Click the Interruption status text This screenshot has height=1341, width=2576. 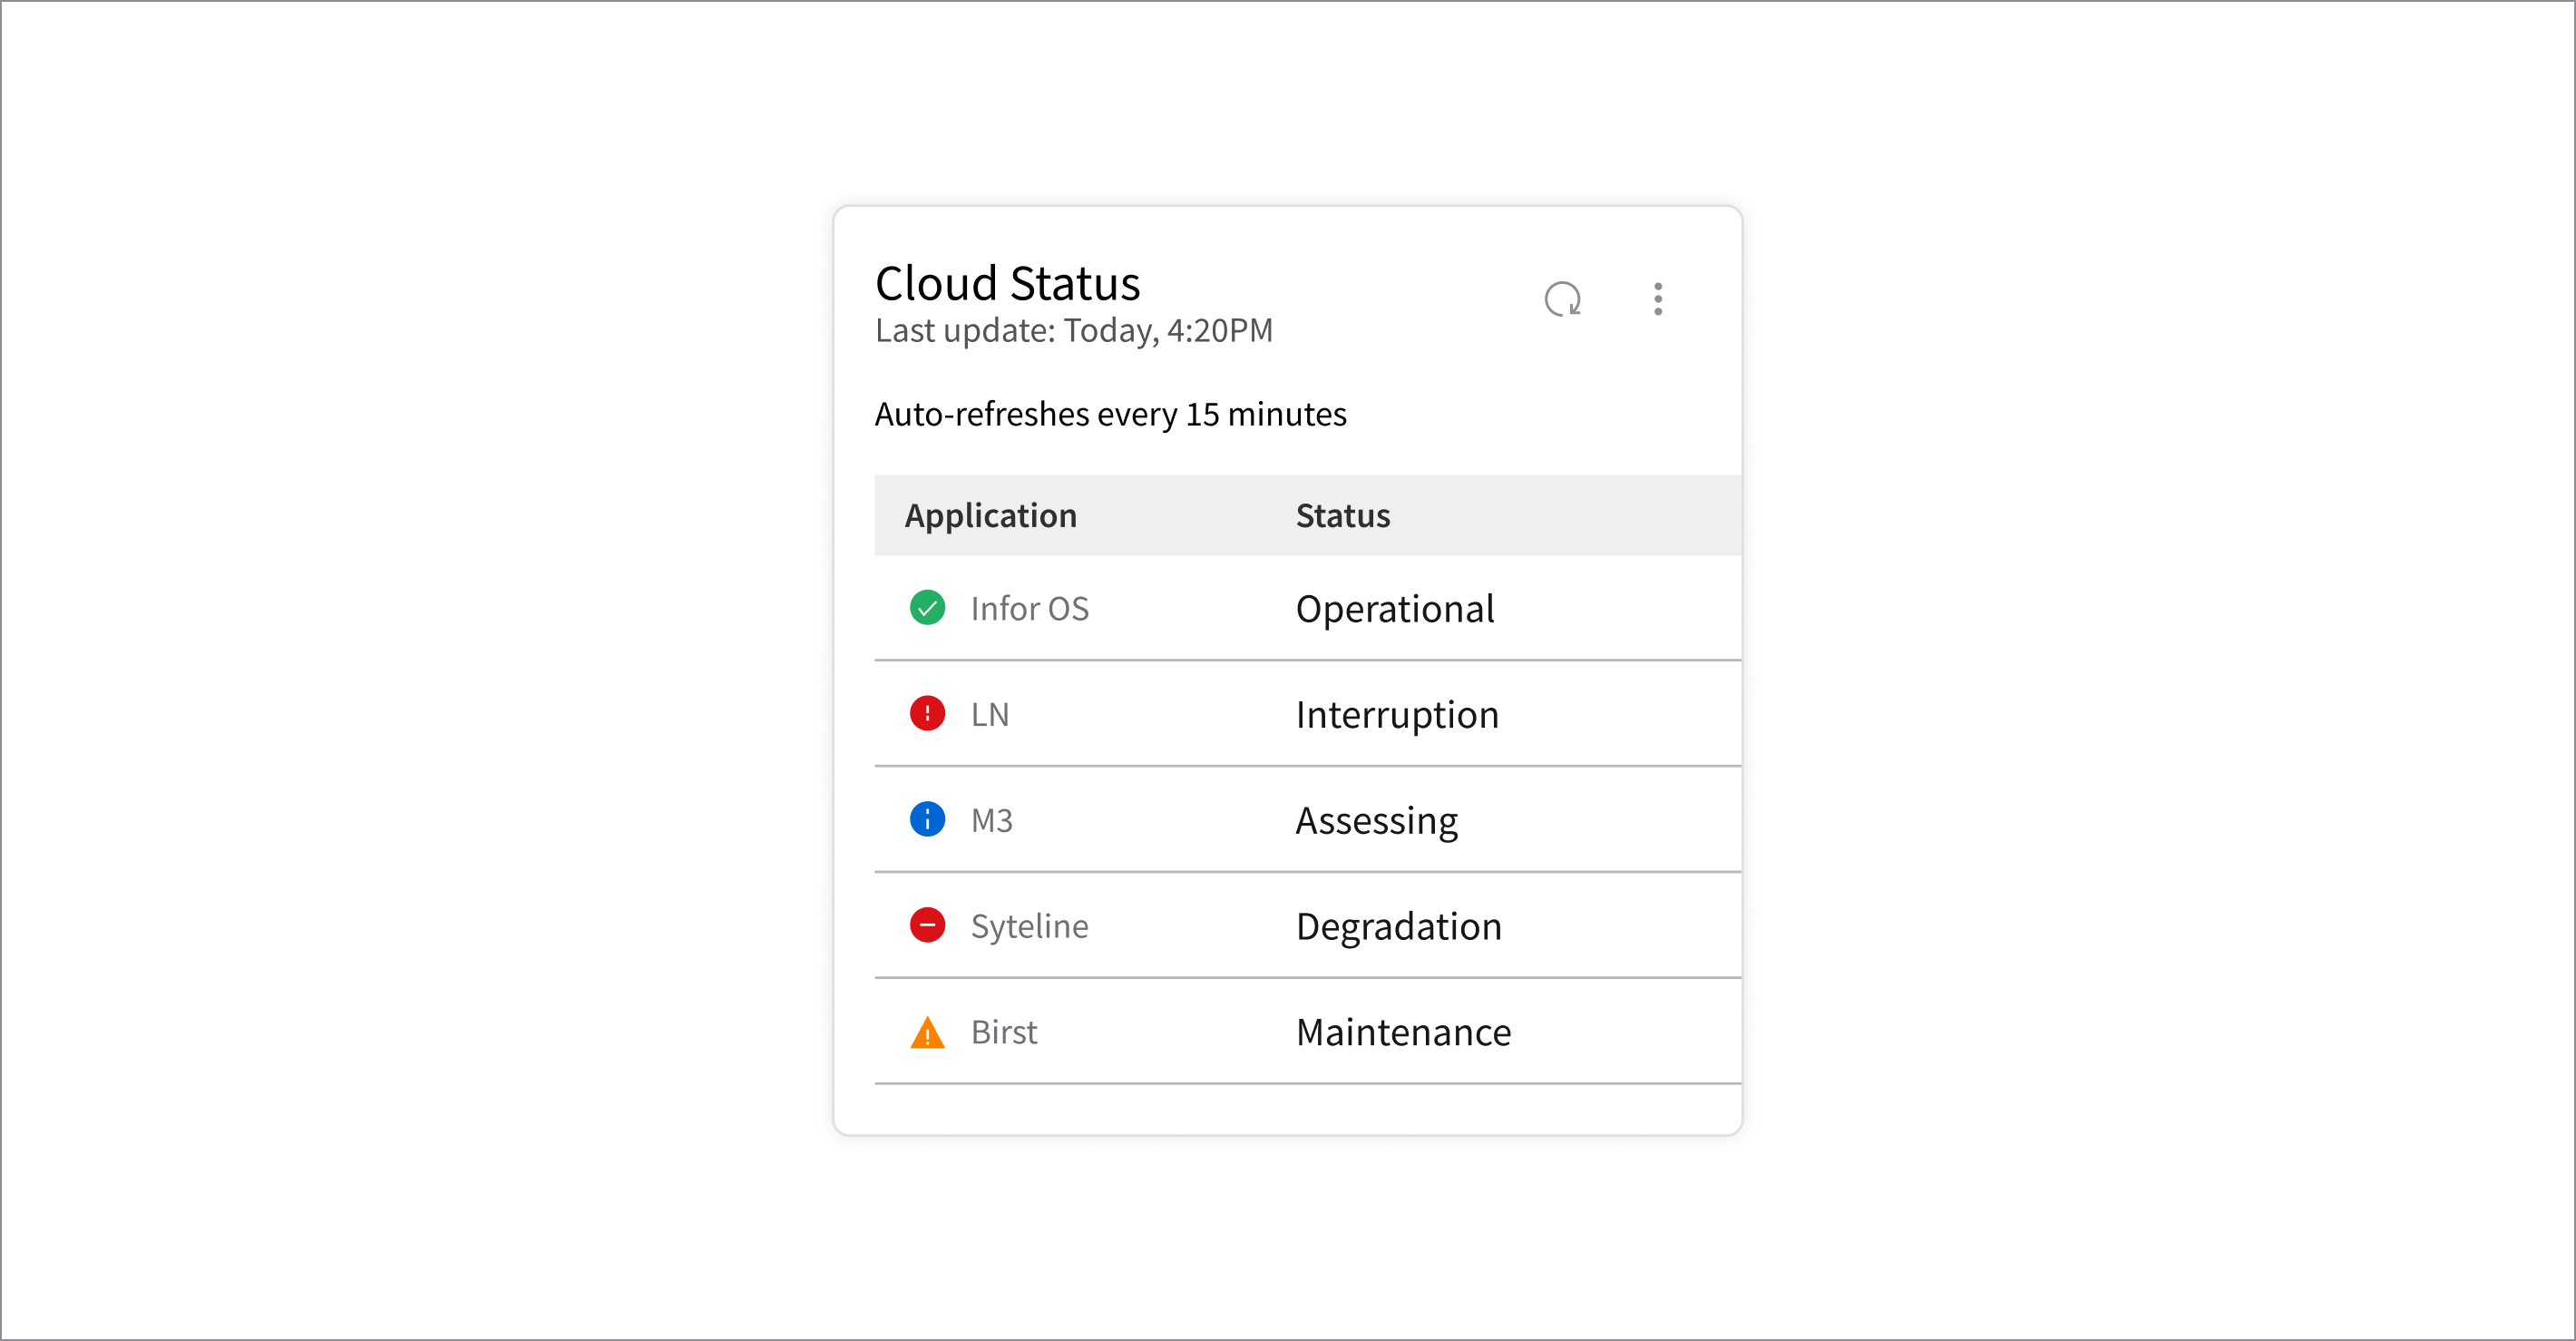(1397, 716)
